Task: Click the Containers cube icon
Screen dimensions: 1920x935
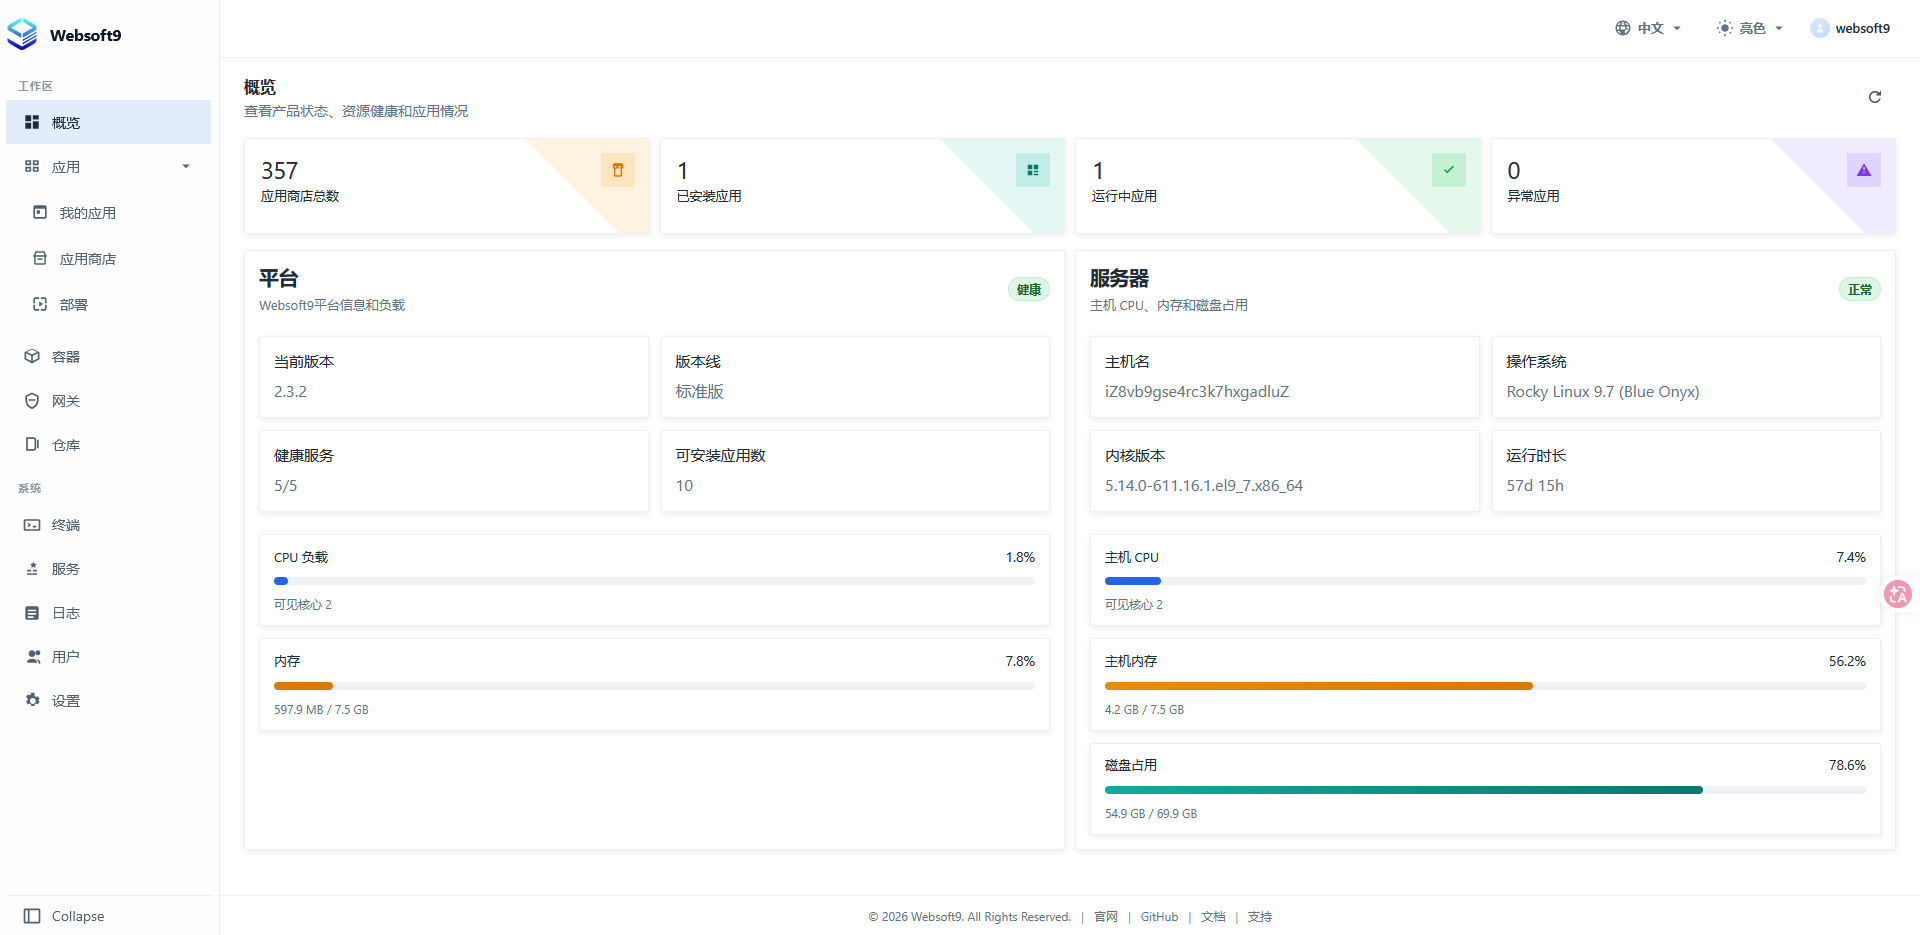Action: pos(32,356)
